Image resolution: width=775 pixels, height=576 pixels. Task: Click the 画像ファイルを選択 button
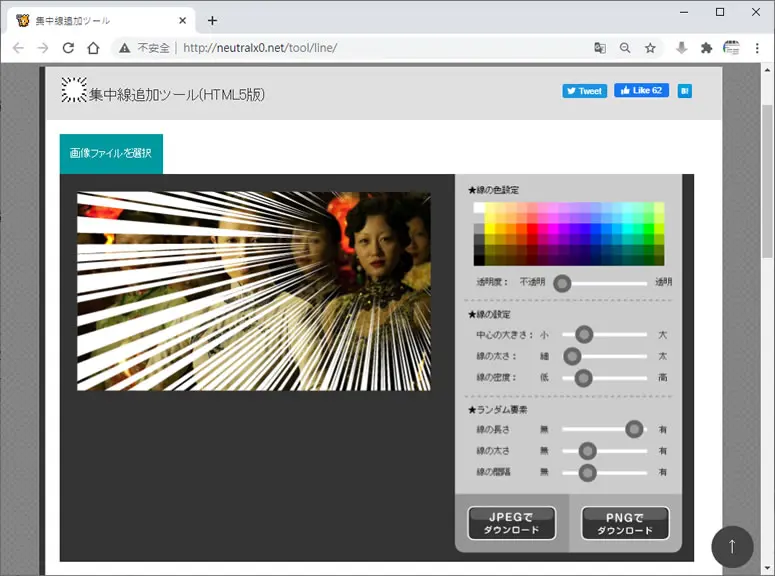111,154
